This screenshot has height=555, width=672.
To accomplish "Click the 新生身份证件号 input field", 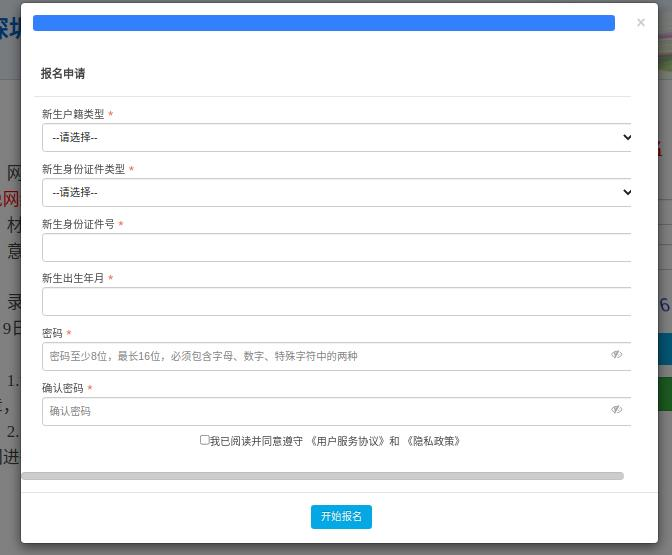I will [336, 247].
